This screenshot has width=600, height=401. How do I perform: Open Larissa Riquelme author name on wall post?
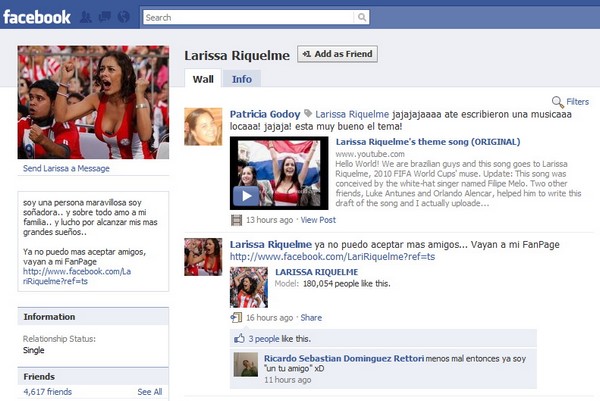tap(271, 245)
